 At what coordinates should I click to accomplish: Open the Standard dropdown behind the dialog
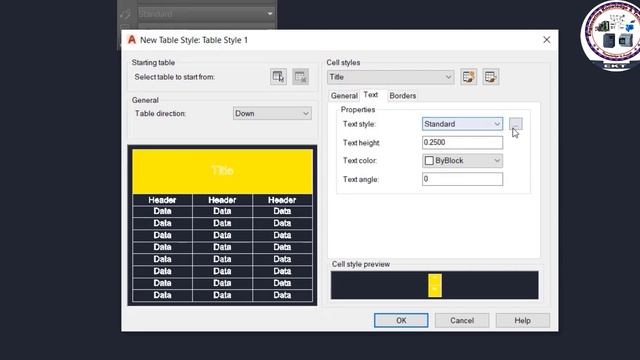click(x=206, y=13)
